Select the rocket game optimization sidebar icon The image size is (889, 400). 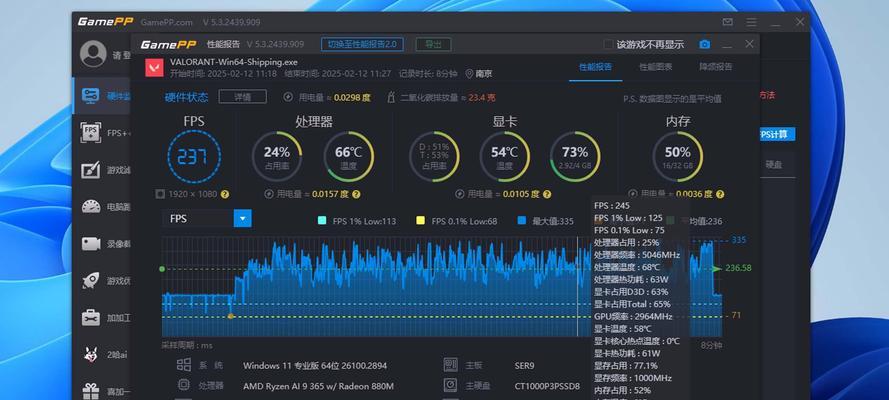[x=91, y=280]
